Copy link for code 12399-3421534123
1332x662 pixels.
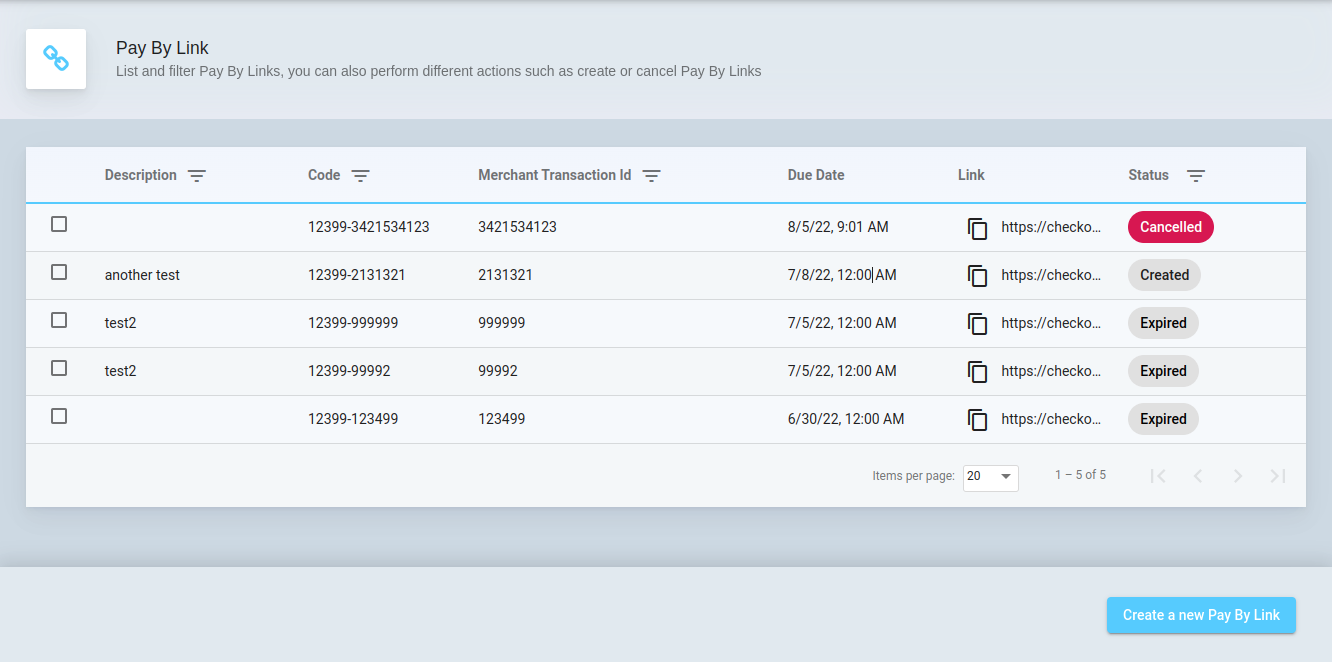(977, 228)
